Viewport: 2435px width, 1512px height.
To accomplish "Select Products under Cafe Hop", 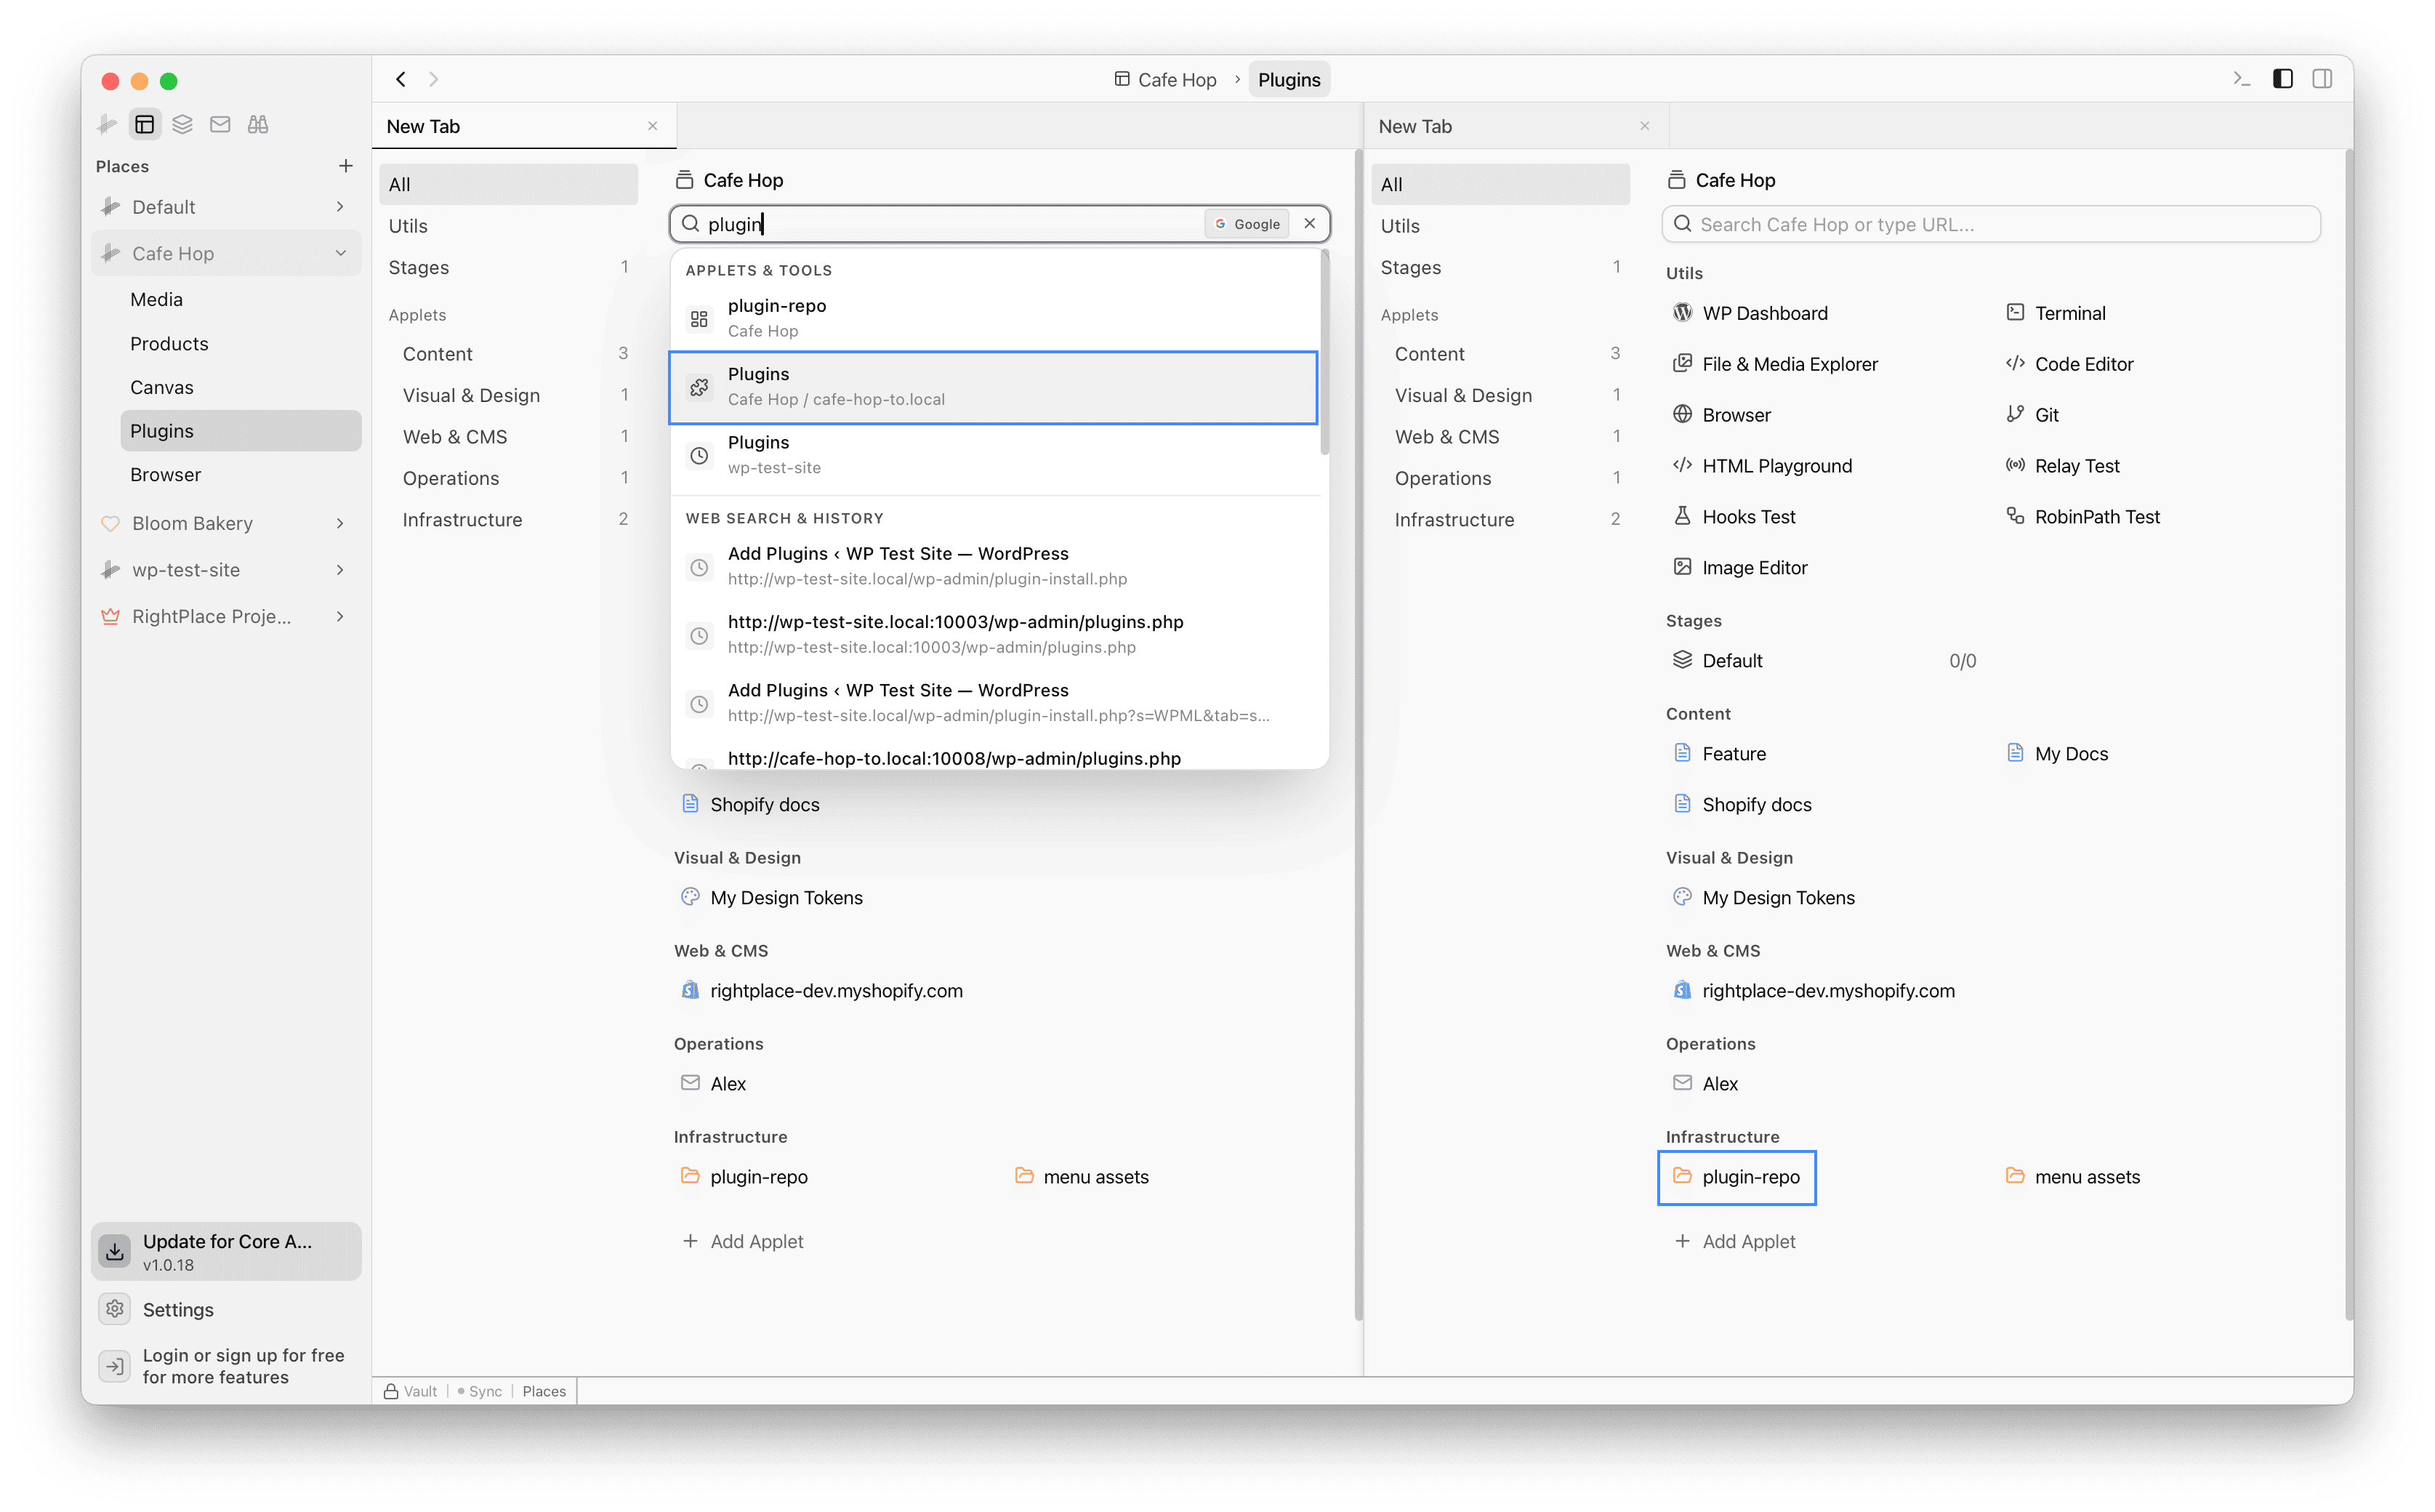I will pyautogui.click(x=240, y=344).
